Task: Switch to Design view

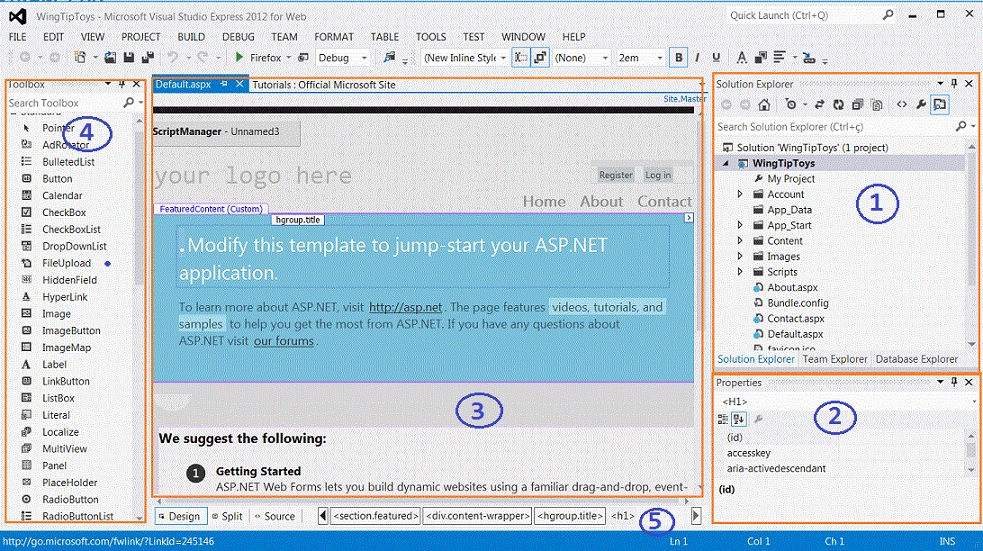Action: [x=179, y=516]
